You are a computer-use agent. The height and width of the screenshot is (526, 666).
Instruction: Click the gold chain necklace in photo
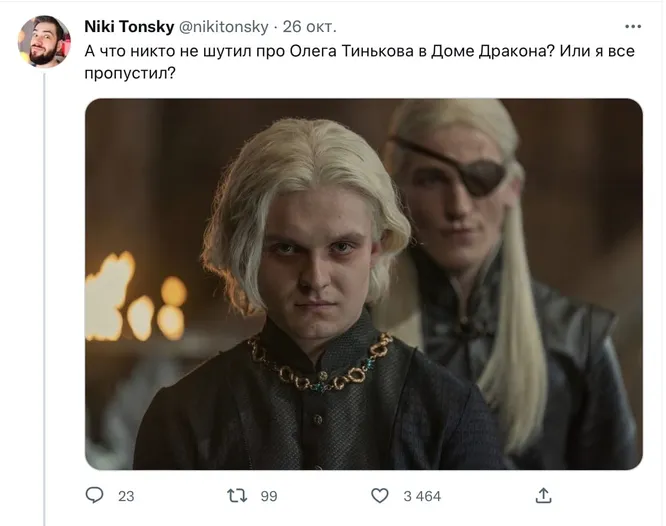pyautogui.click(x=321, y=366)
